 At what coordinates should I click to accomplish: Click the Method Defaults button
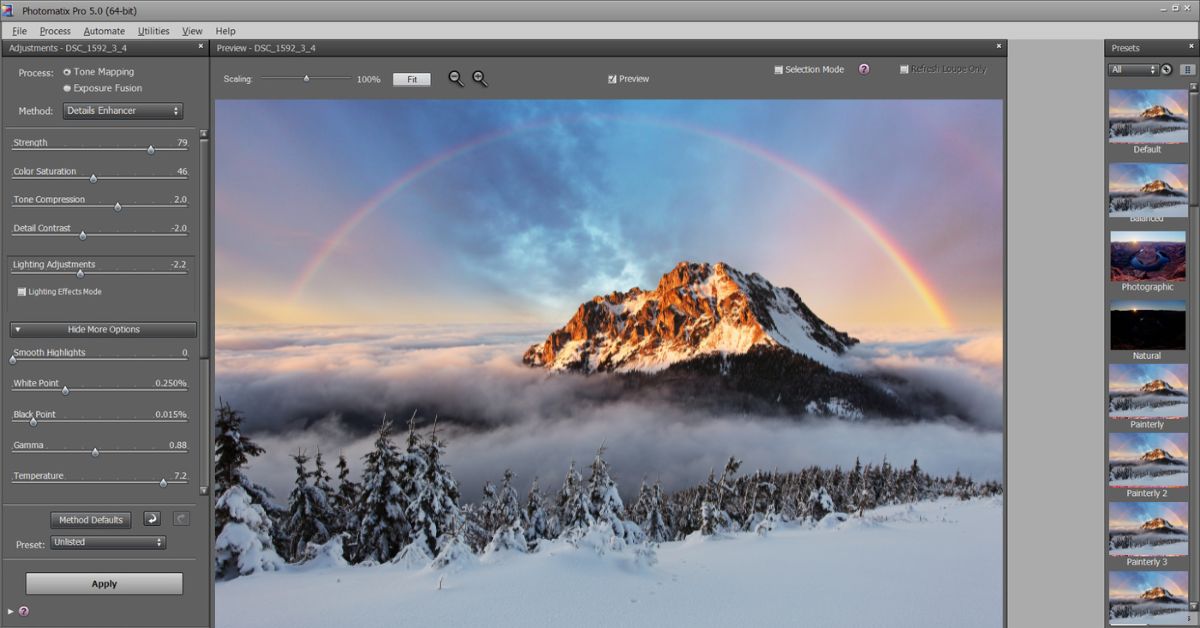pos(91,520)
